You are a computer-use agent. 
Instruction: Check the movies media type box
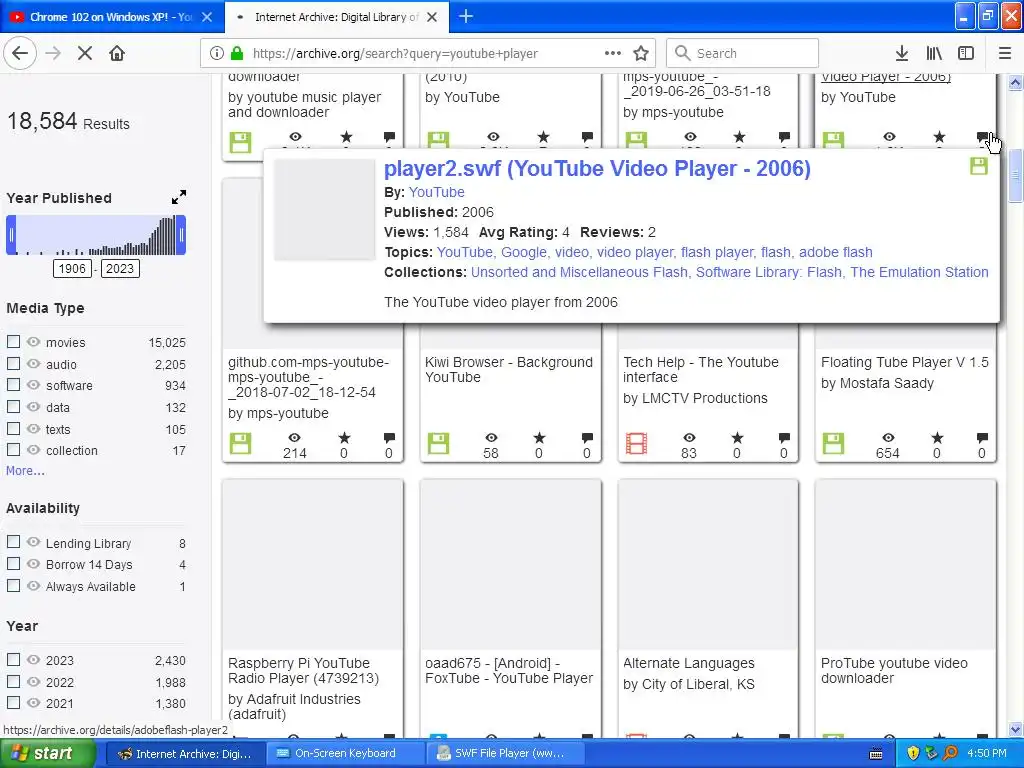tap(13, 342)
